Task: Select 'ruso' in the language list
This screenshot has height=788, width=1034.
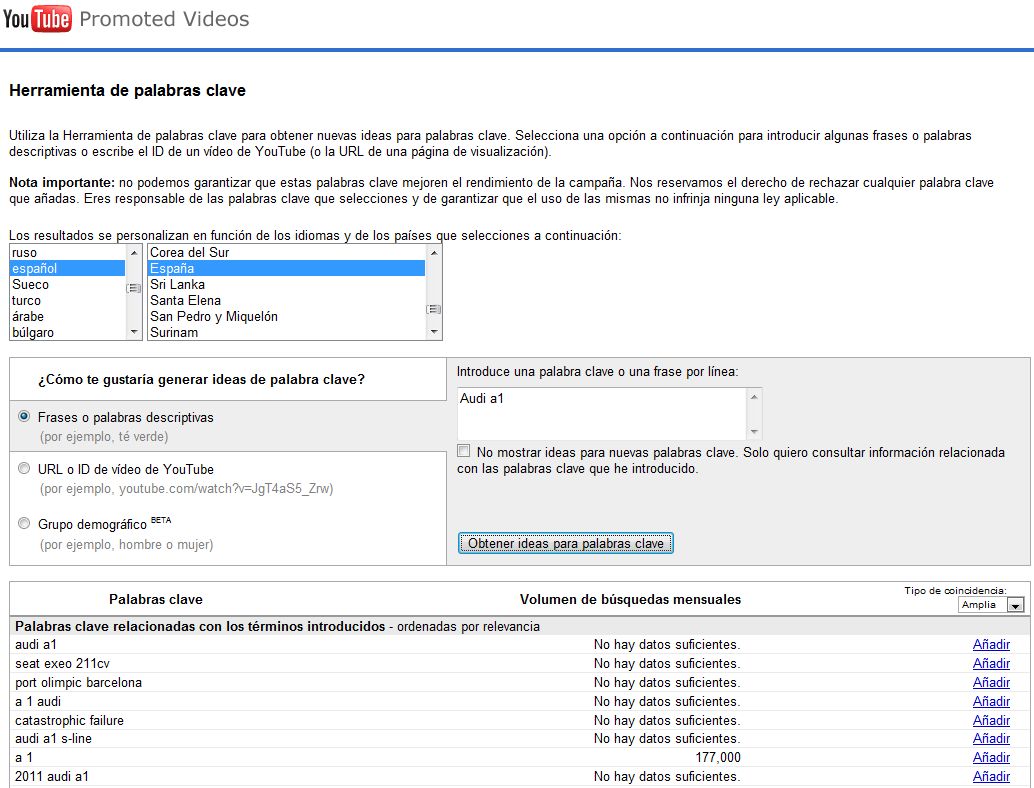Action: (x=67, y=253)
